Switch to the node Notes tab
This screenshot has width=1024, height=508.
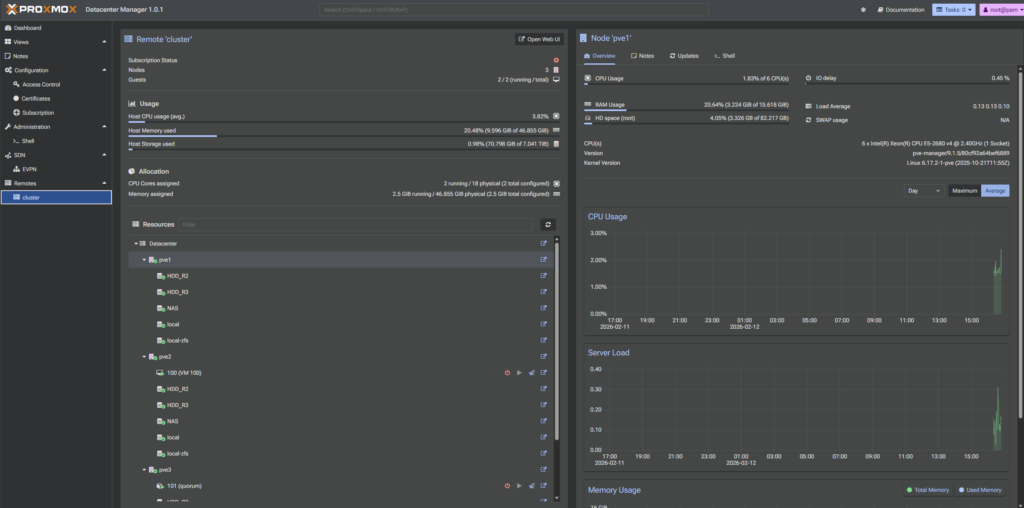pyautogui.click(x=643, y=56)
